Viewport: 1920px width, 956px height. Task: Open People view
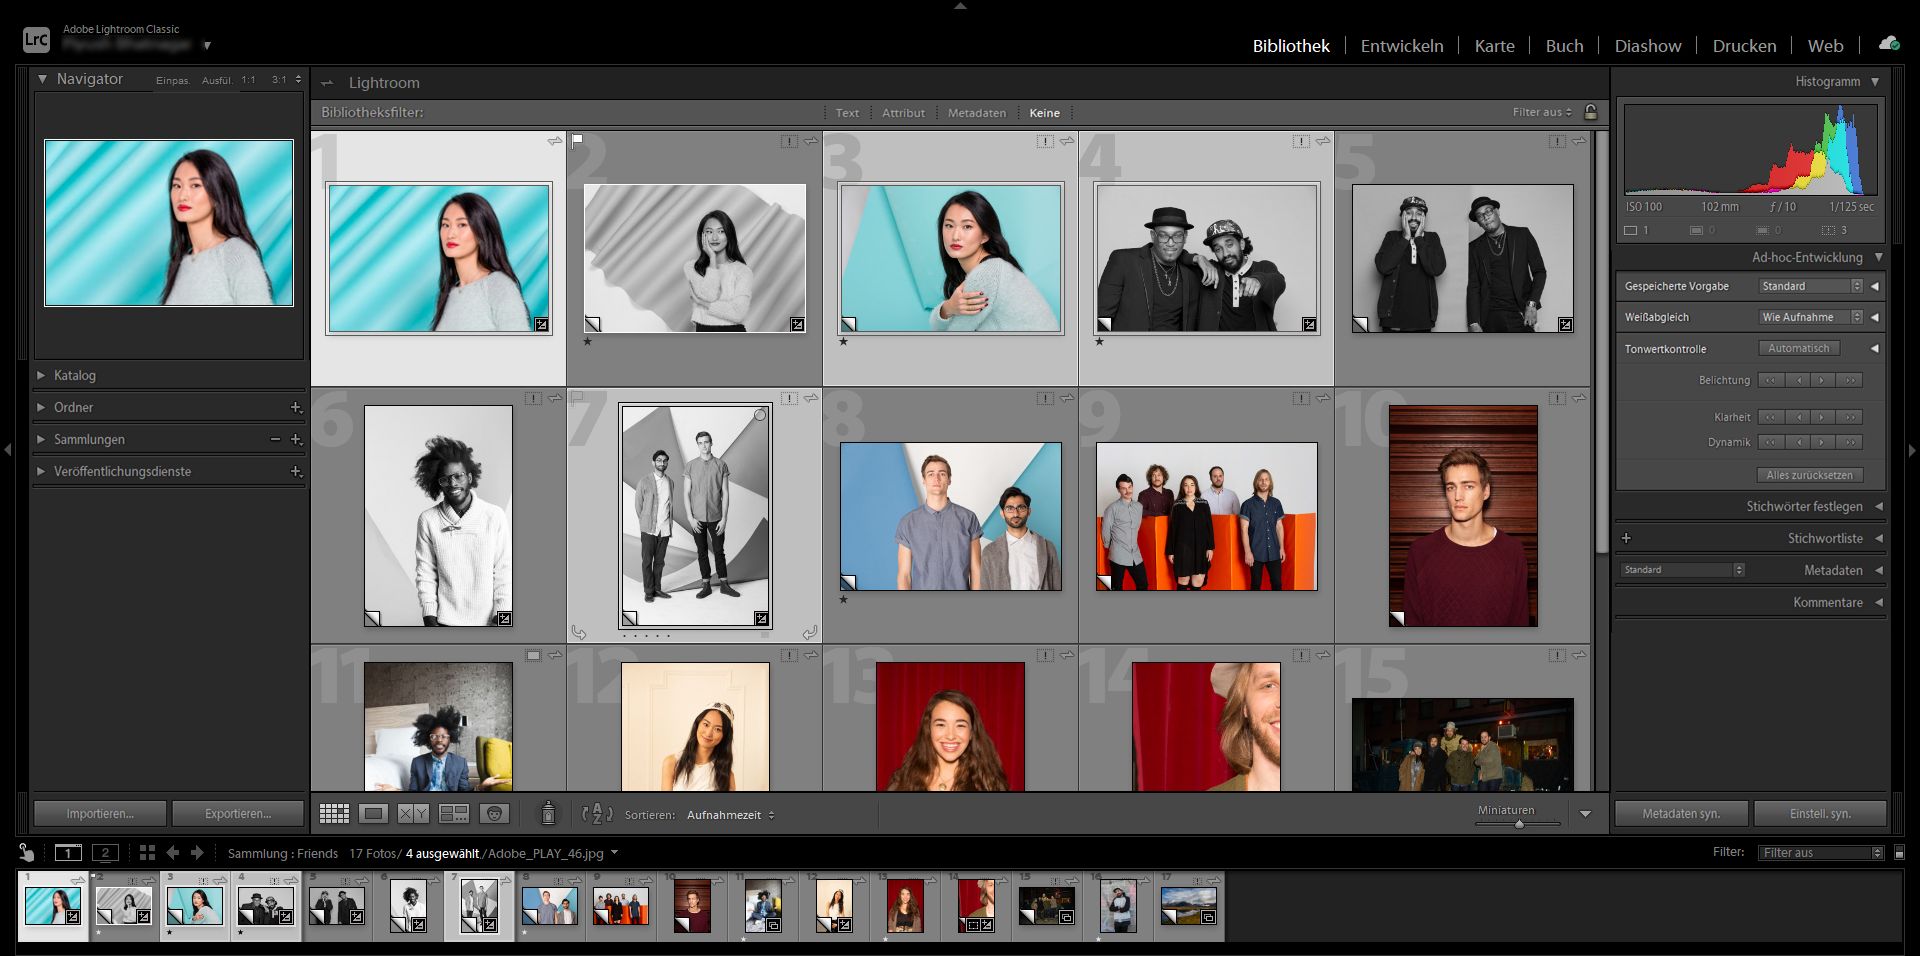point(495,814)
